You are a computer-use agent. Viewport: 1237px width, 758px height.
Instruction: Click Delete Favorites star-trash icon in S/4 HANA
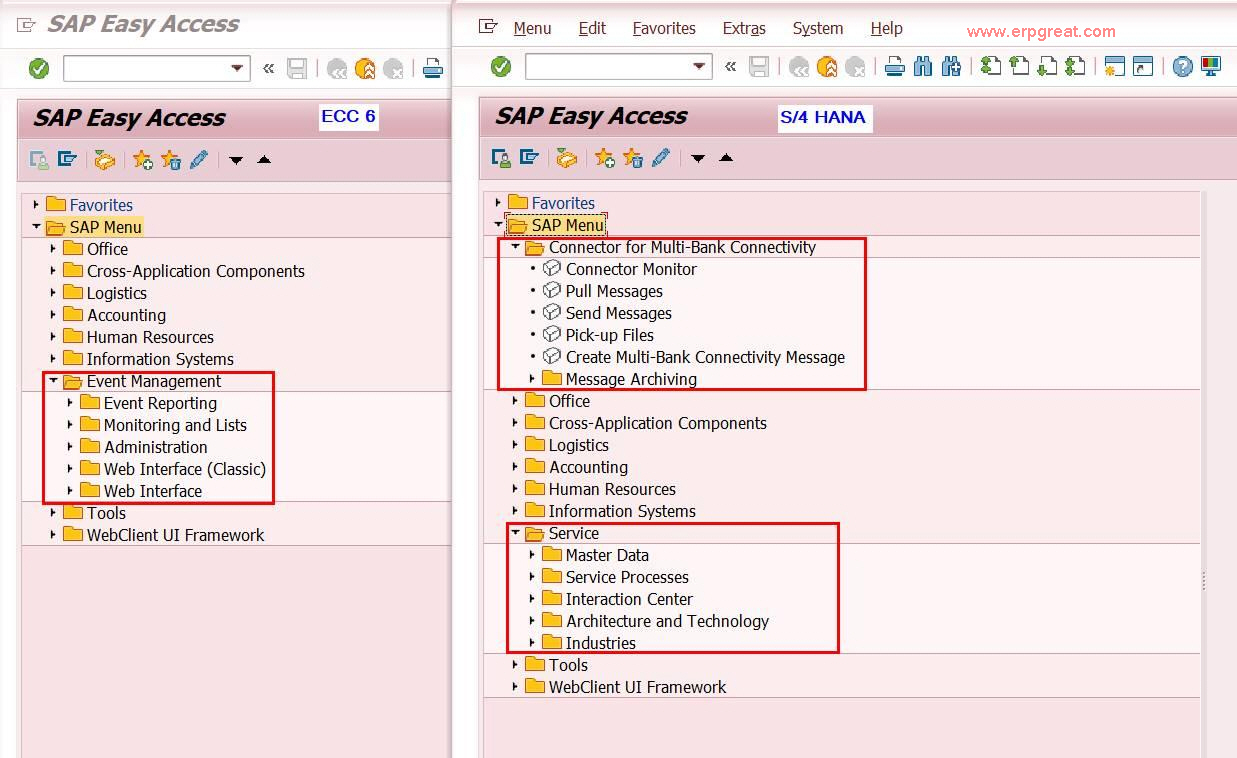(x=633, y=158)
